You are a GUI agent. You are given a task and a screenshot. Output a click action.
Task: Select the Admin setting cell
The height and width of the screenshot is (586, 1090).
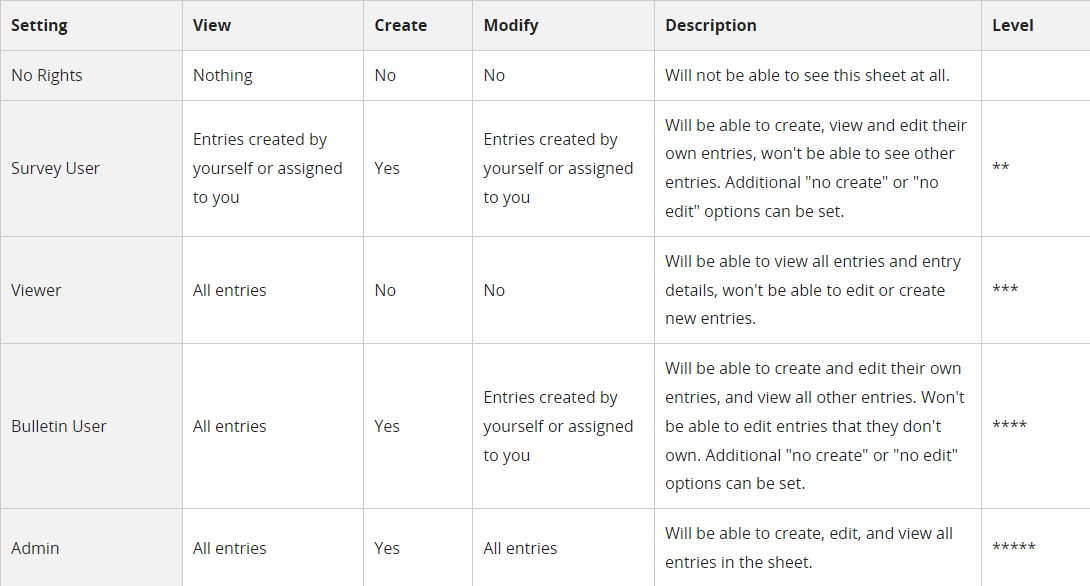coord(91,548)
